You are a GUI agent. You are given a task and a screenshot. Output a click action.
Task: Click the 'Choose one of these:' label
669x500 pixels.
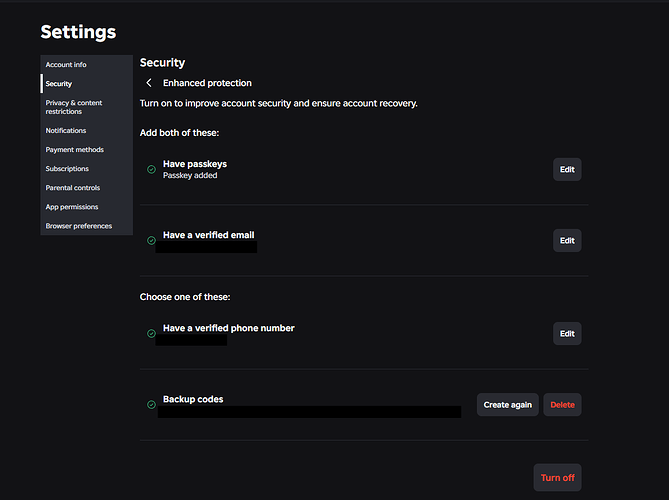[x=185, y=297]
